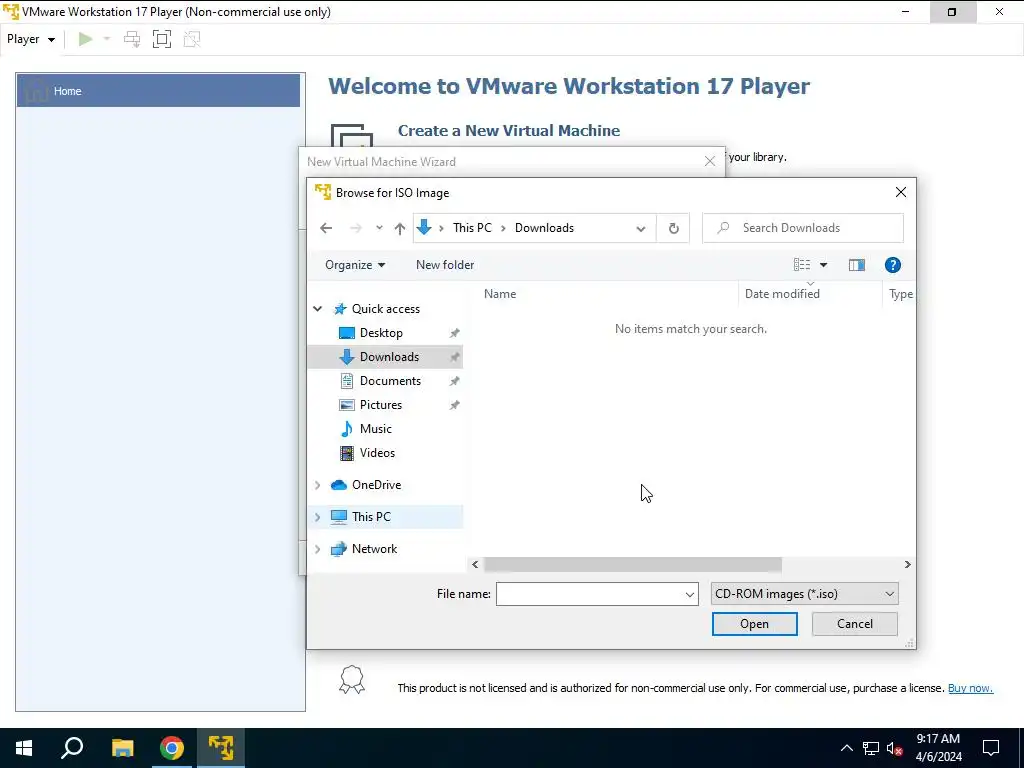The height and width of the screenshot is (768, 1024).
Task: Click This PC in address breadcrumb
Action: coord(472,228)
